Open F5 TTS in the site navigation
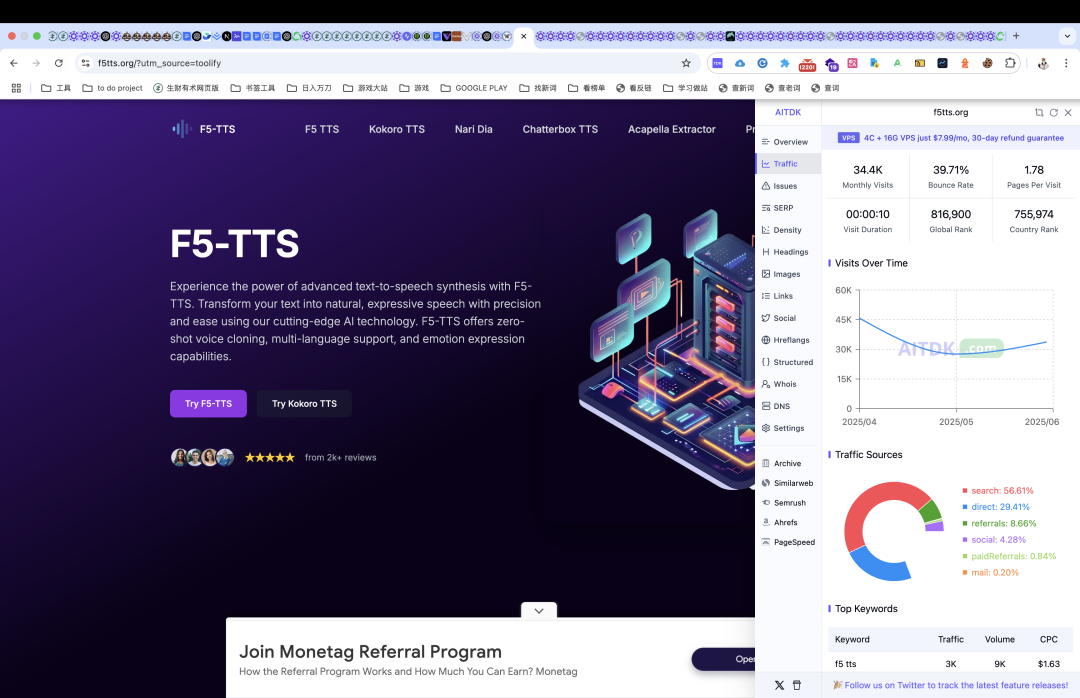 [x=322, y=129]
